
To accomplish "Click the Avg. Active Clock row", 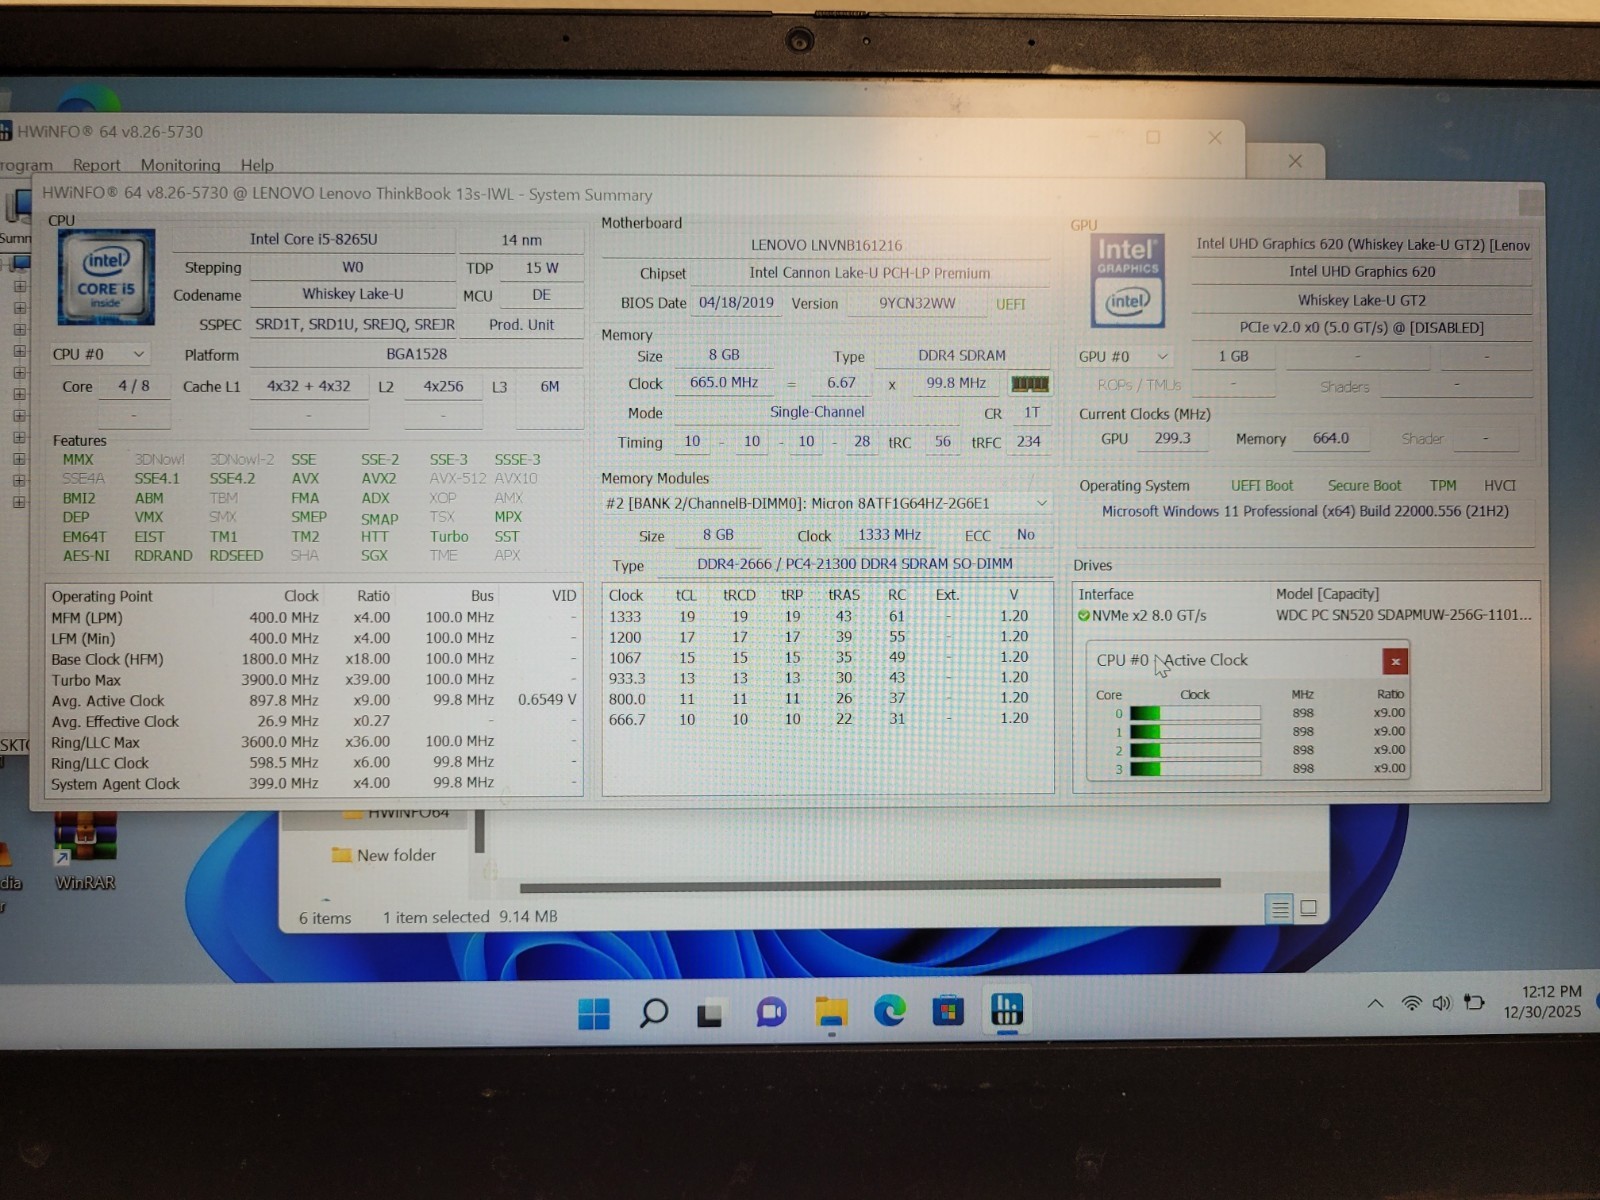I will click(x=314, y=700).
